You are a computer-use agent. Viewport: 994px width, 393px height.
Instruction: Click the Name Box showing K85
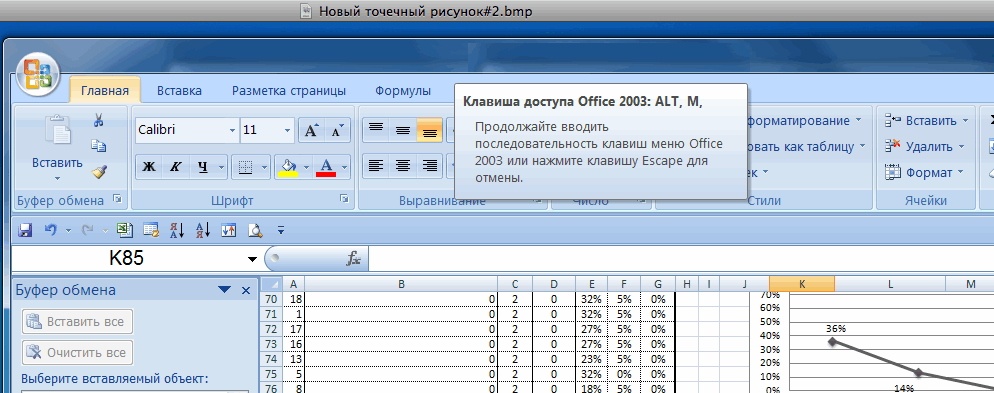(127, 259)
